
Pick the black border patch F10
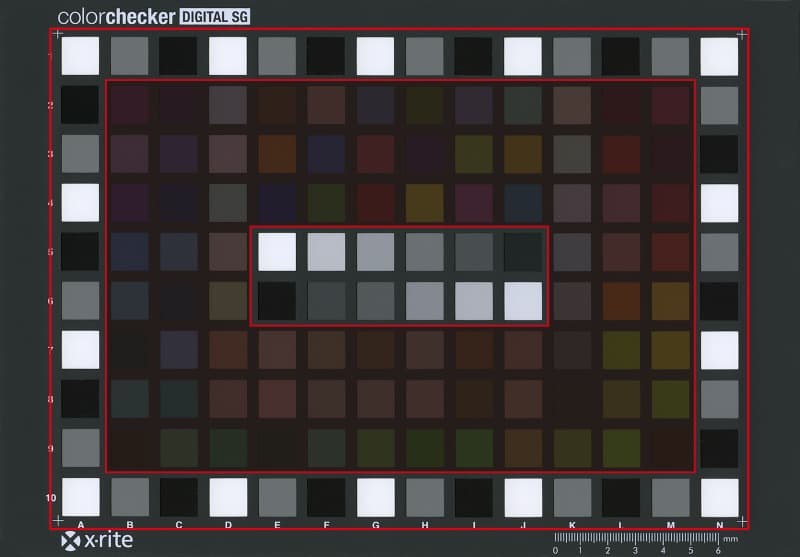coord(327,497)
